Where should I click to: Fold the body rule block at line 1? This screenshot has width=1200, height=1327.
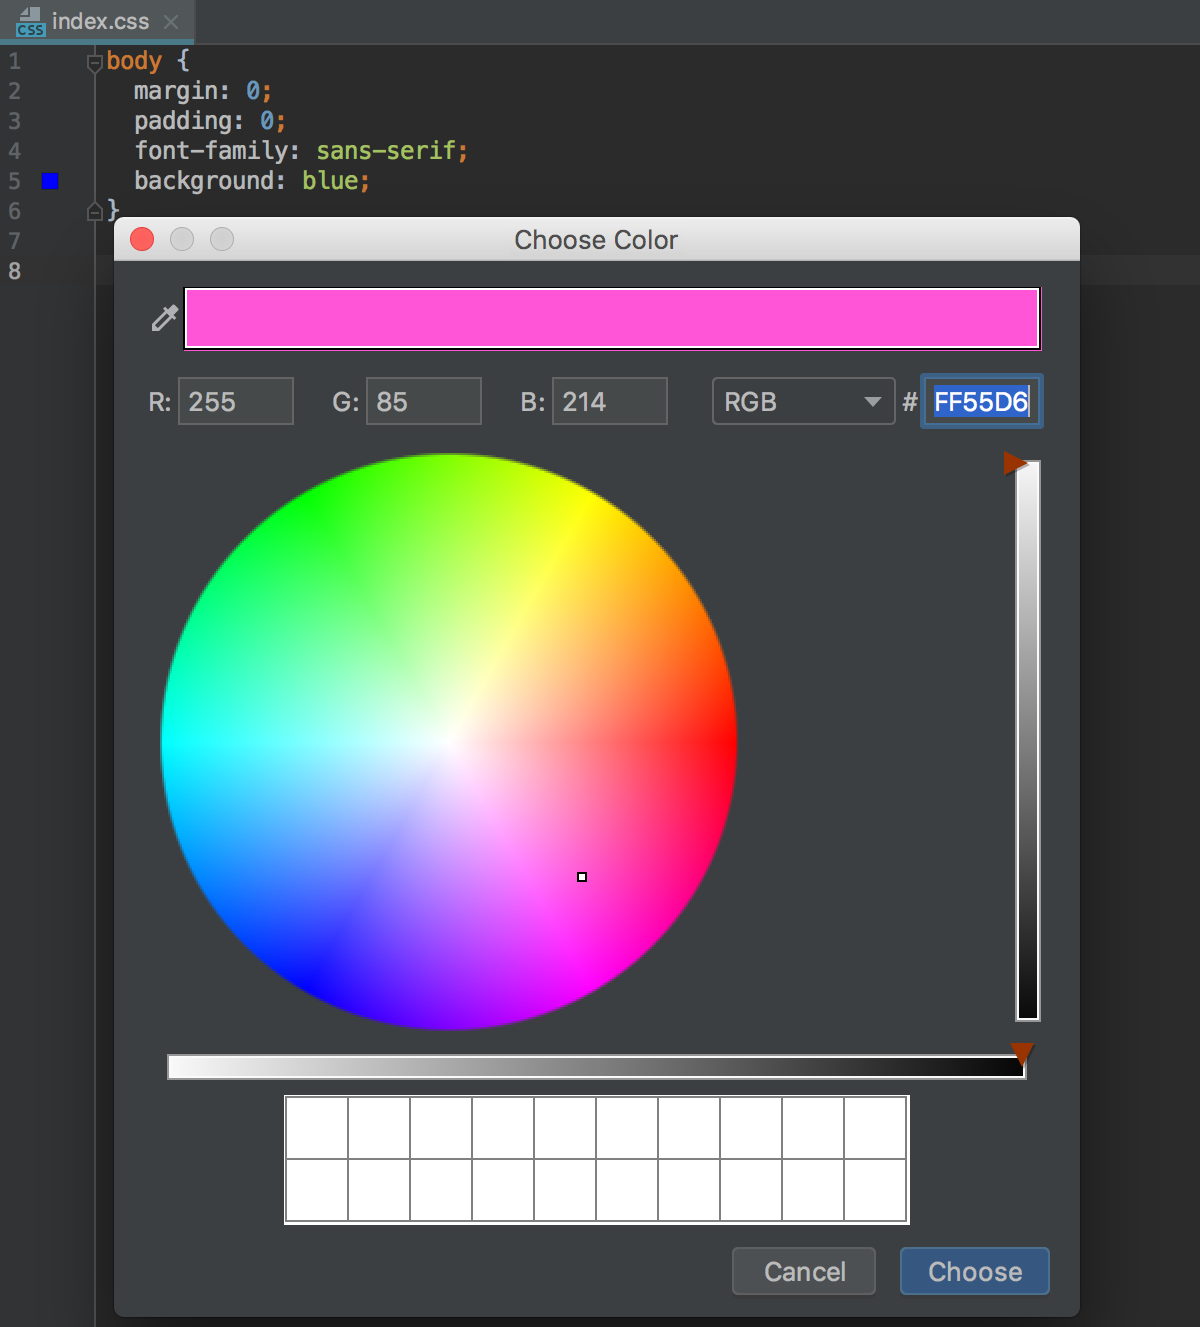95,63
